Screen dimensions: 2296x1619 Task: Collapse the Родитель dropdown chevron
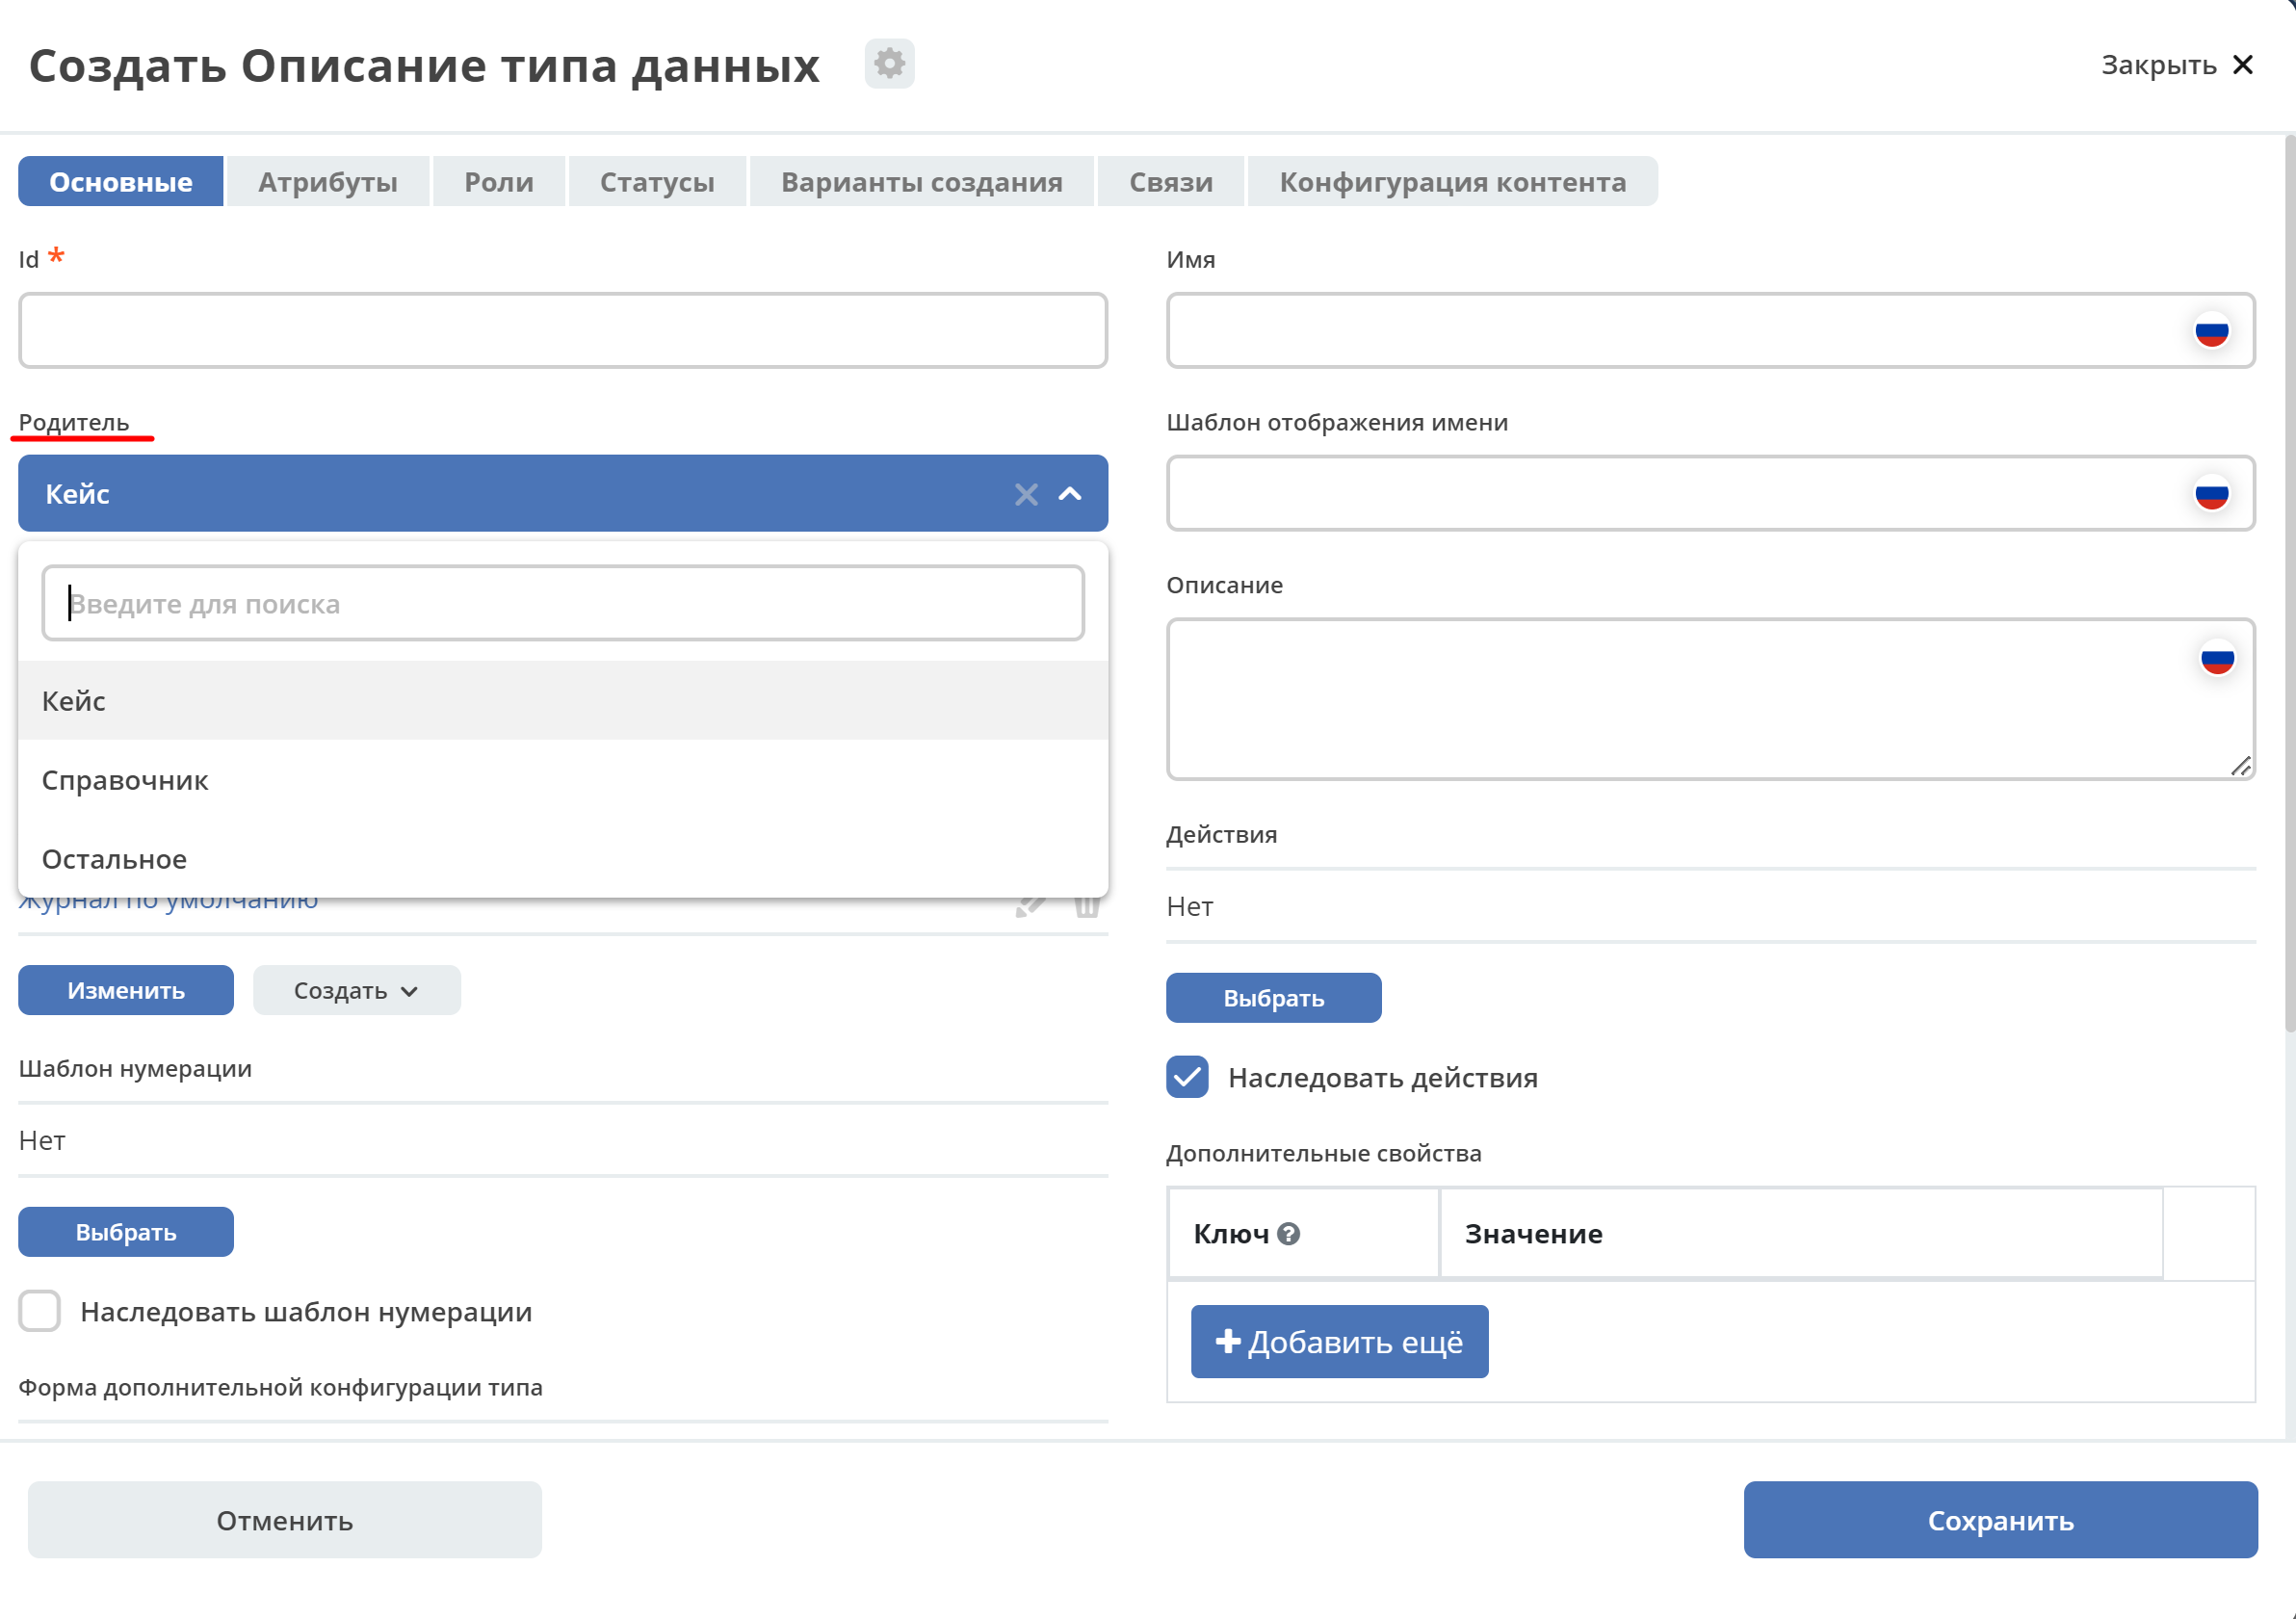pyautogui.click(x=1070, y=494)
